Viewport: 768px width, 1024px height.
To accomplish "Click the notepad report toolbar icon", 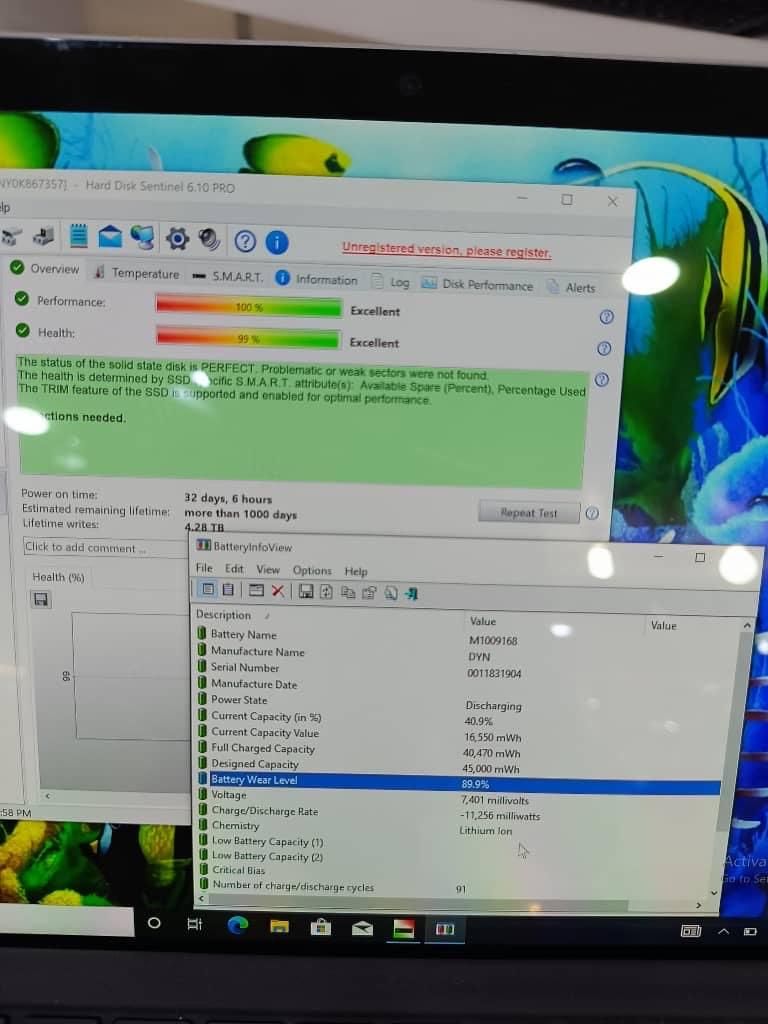I will point(78,235).
